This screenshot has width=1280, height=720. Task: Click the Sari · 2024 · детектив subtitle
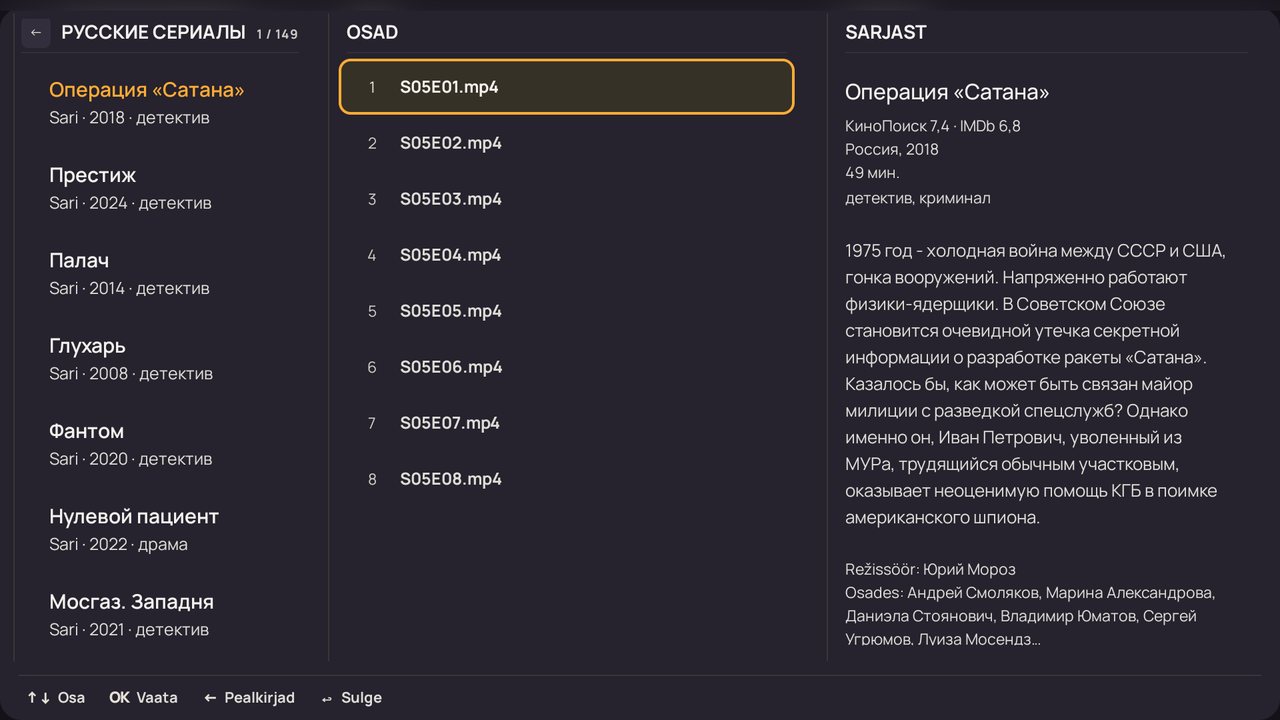point(130,203)
